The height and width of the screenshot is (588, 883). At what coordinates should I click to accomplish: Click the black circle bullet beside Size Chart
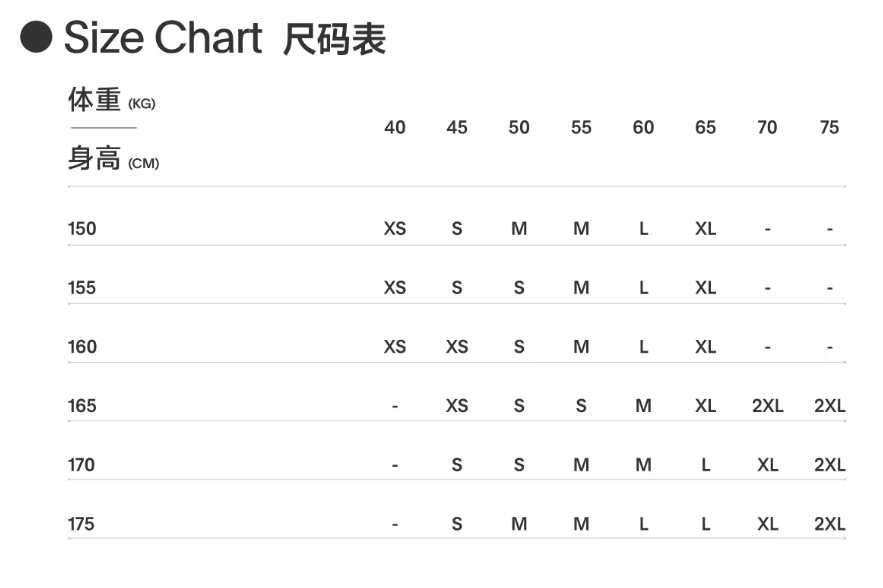coord(37,39)
